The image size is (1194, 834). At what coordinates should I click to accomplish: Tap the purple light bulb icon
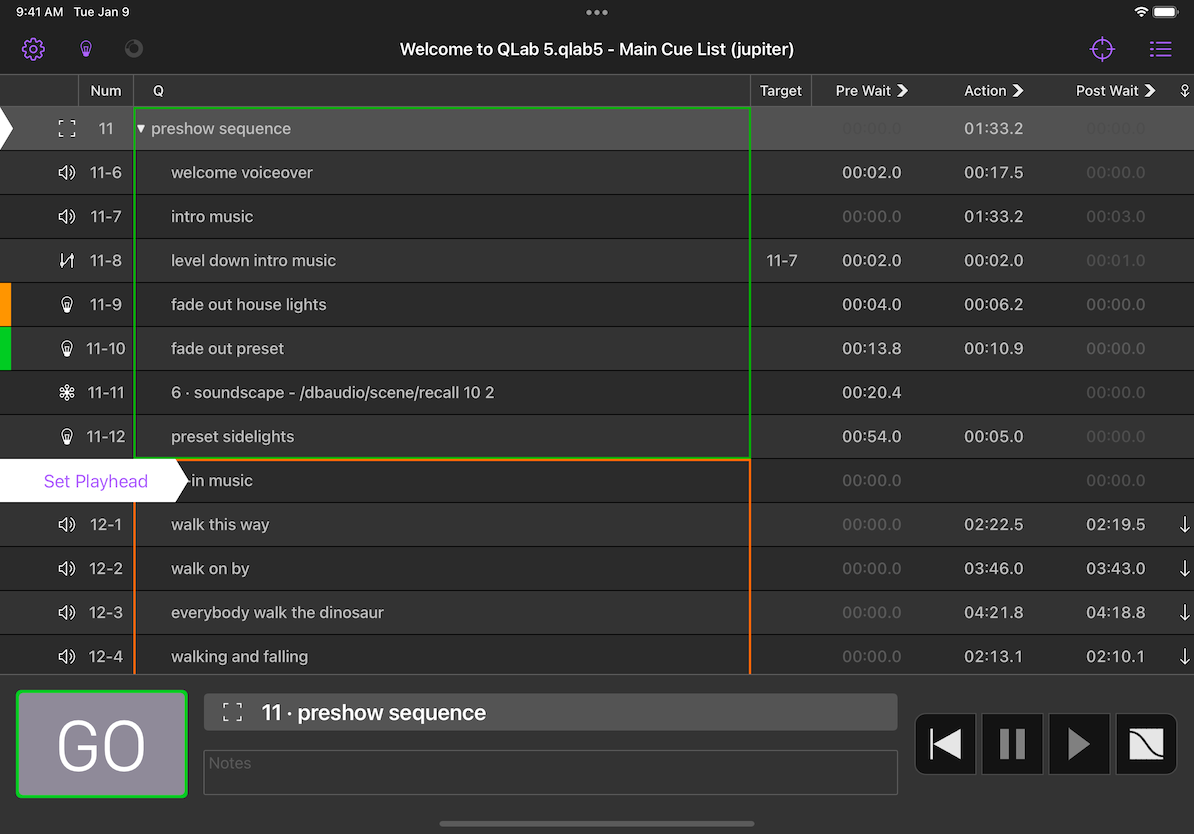(86, 49)
